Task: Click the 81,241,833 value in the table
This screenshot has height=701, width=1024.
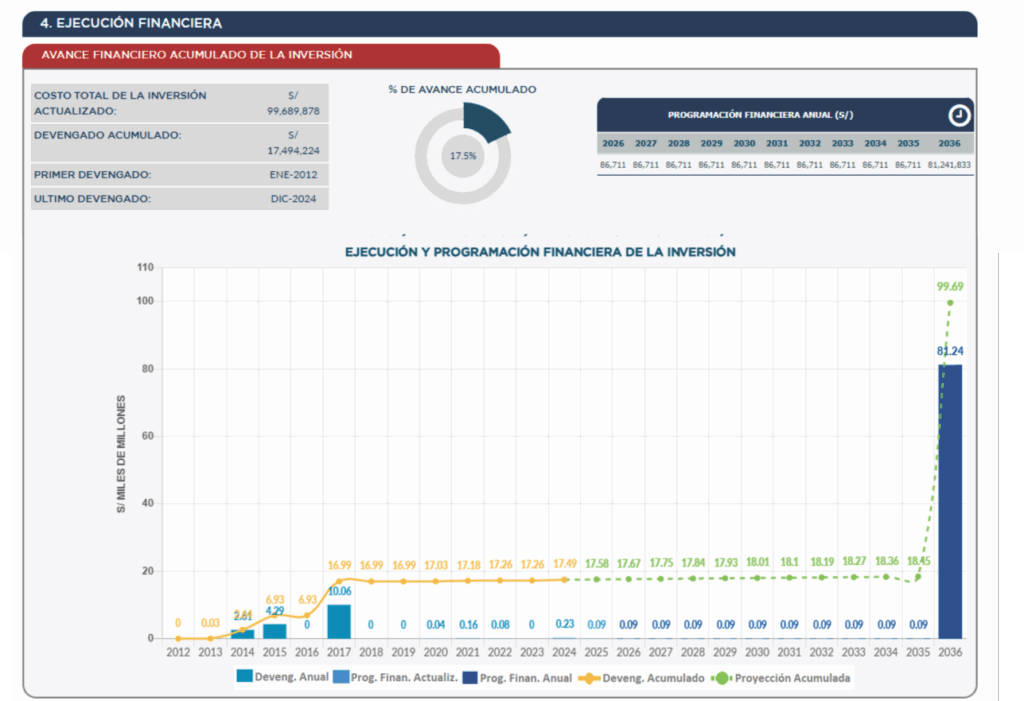Action: (x=949, y=164)
